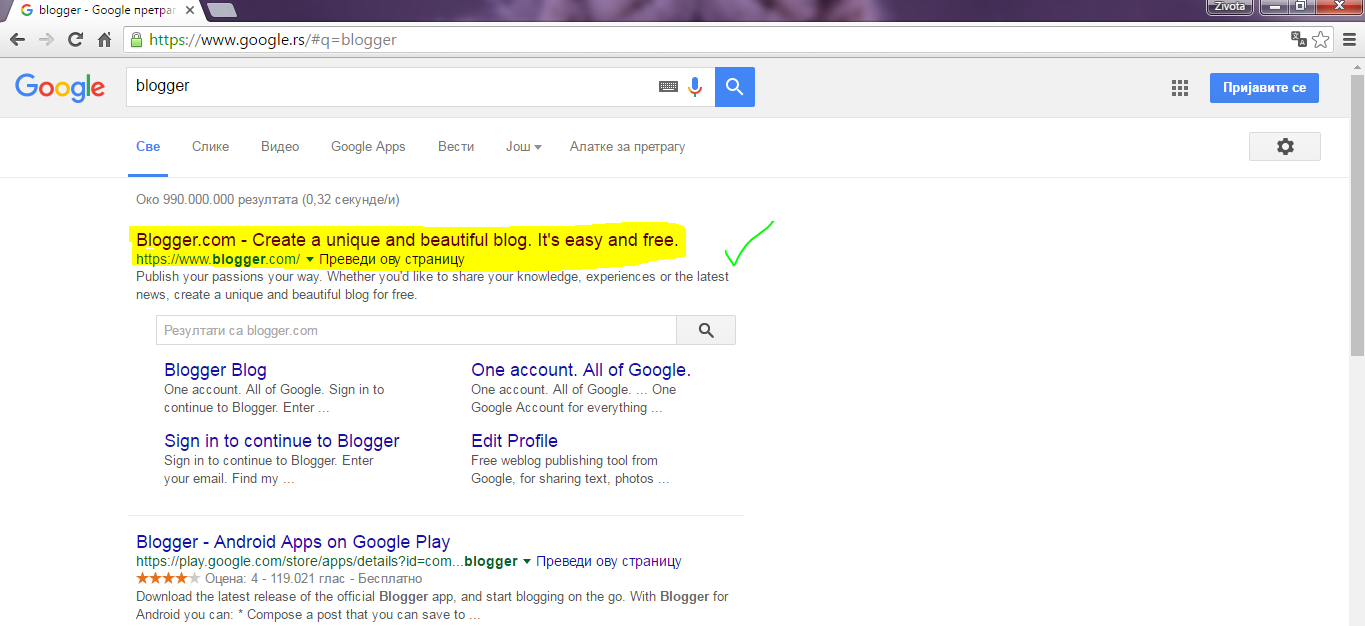Click Преведи ову страницу for the blogger.com result

point(392,259)
